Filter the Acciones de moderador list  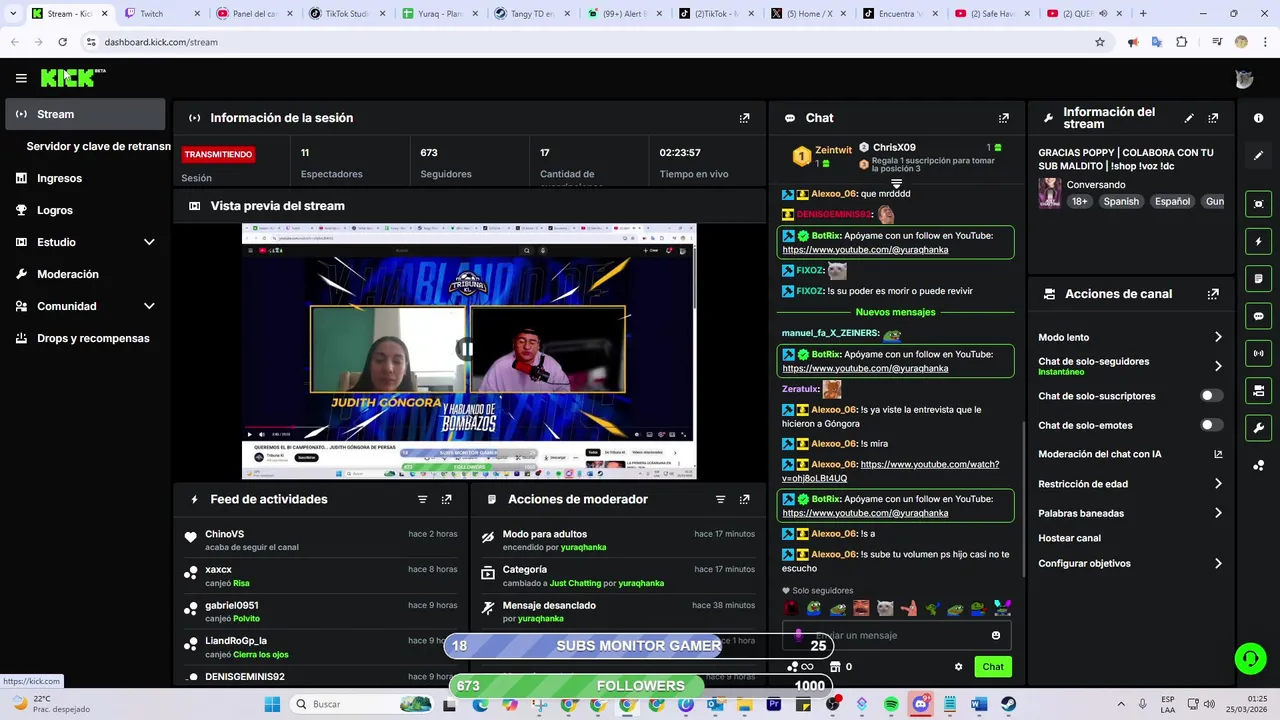coord(720,499)
